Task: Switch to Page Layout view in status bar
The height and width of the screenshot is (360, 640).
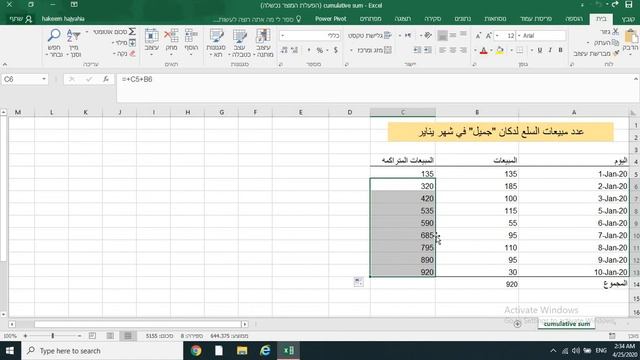Action: (110, 336)
